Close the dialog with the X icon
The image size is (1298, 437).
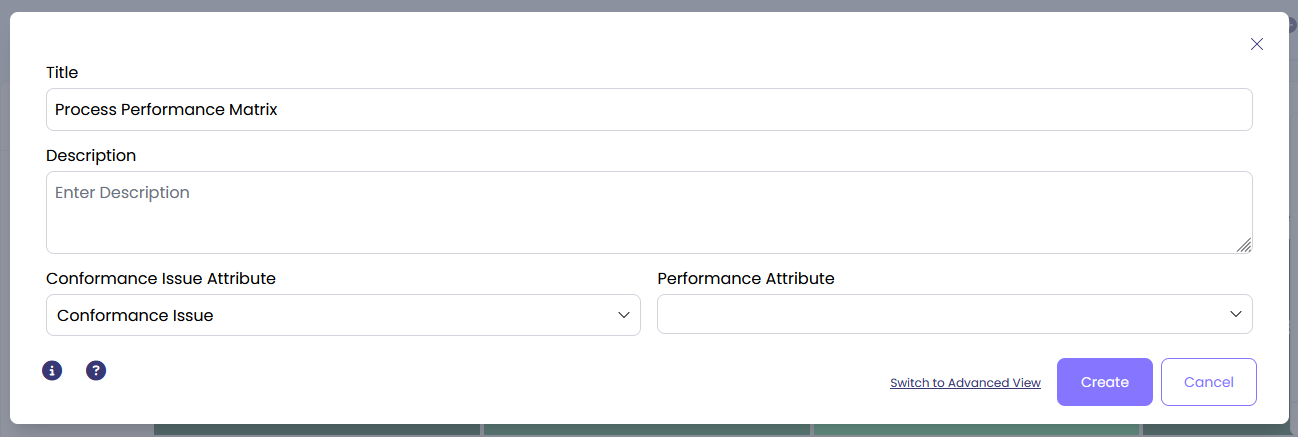pos(1257,44)
